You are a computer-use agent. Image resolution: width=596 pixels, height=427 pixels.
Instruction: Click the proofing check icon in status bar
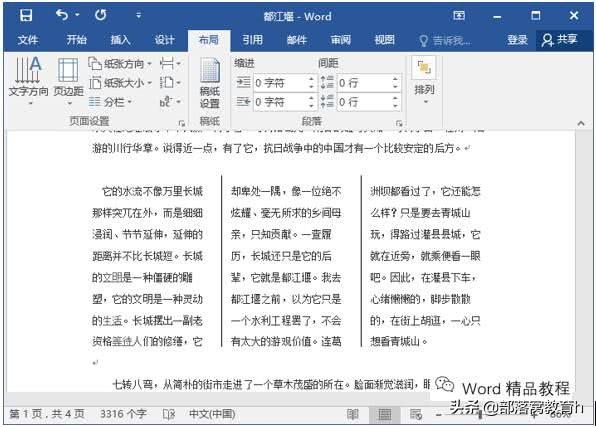pos(169,414)
